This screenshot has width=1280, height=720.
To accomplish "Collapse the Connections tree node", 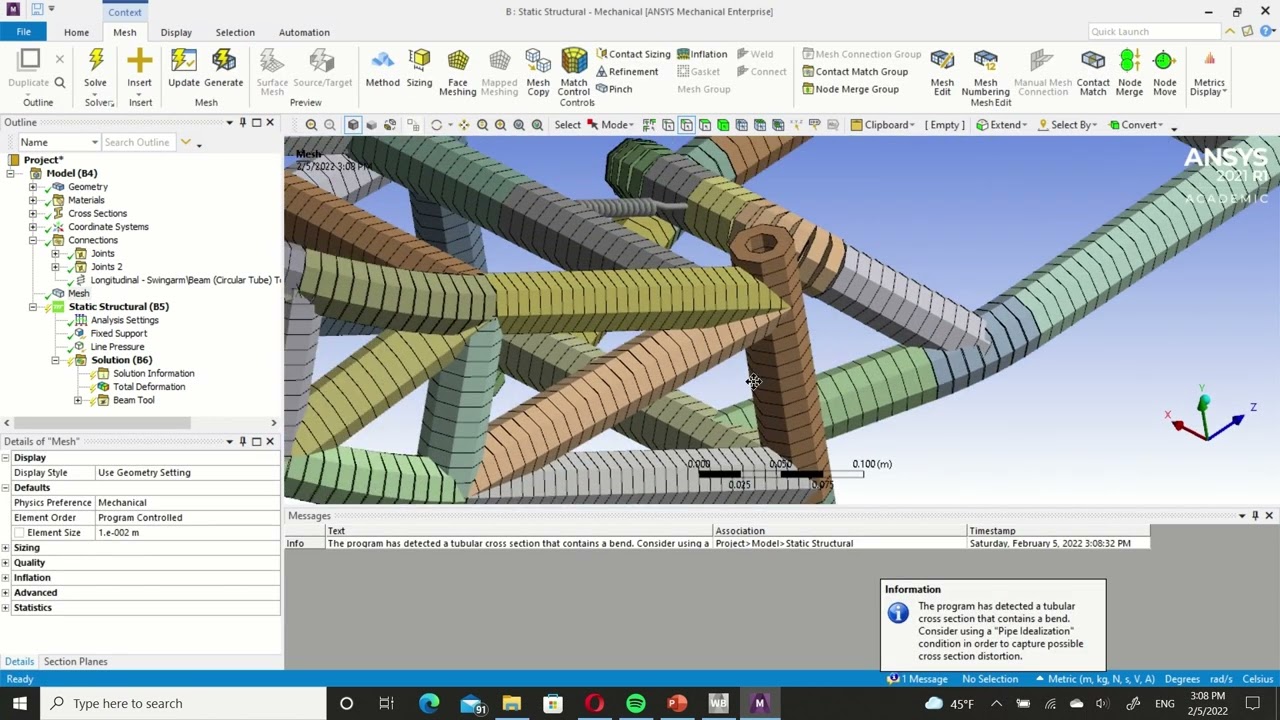I will coord(33,240).
